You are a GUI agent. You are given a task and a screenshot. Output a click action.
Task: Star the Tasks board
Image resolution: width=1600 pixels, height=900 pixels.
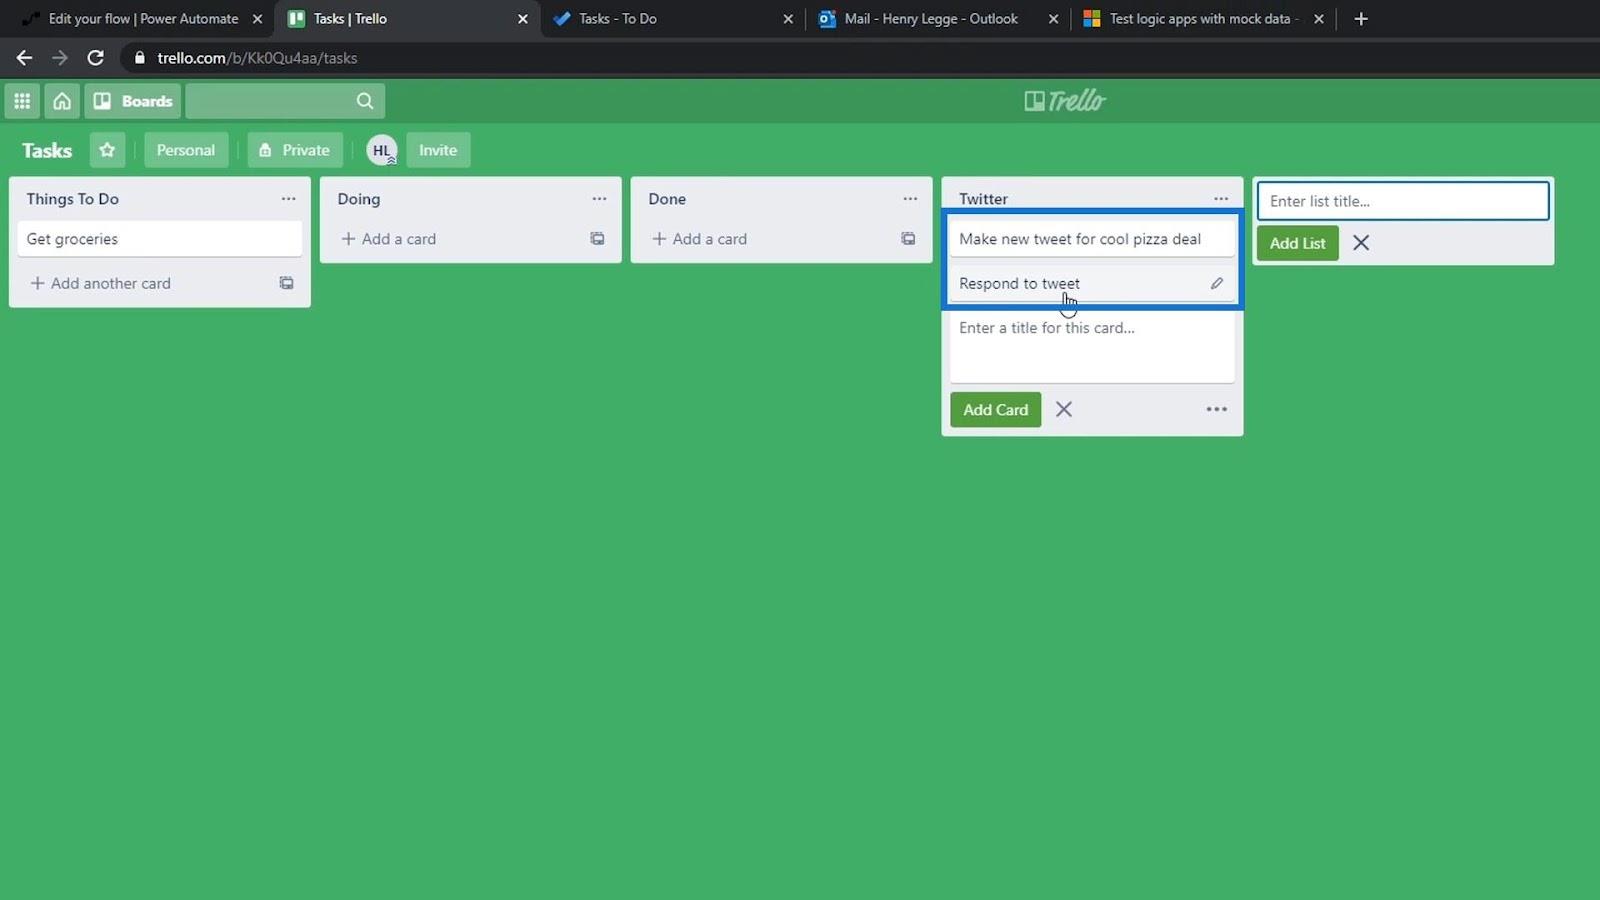click(107, 150)
